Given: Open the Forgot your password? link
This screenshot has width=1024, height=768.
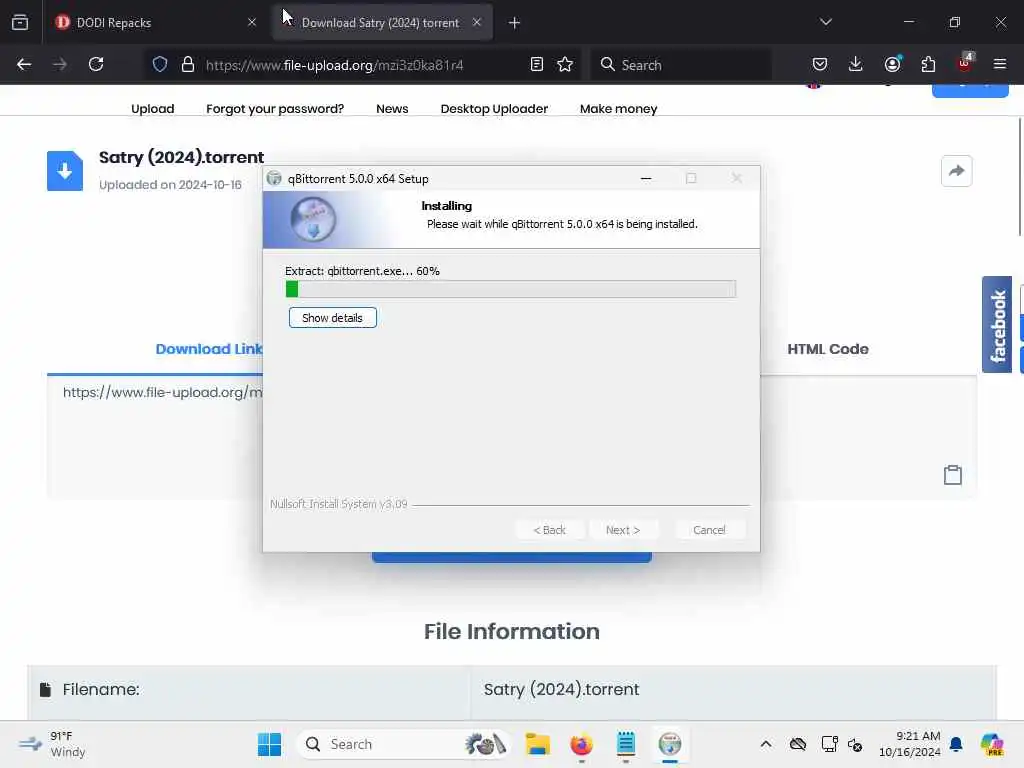Looking at the screenshot, I should click(x=275, y=109).
